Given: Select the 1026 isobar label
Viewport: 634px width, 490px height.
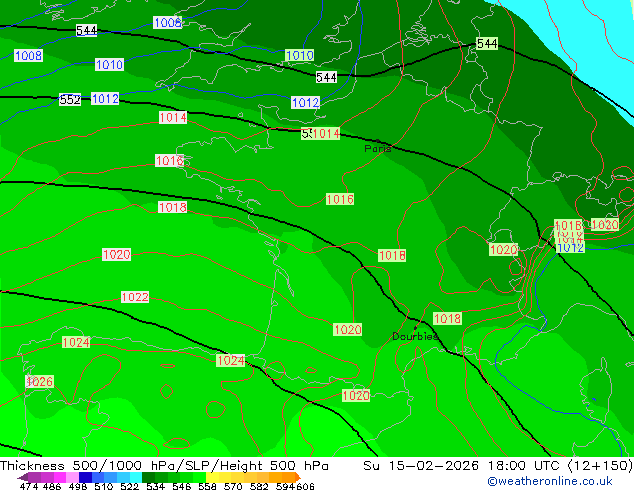Looking at the screenshot, I should [40, 381].
